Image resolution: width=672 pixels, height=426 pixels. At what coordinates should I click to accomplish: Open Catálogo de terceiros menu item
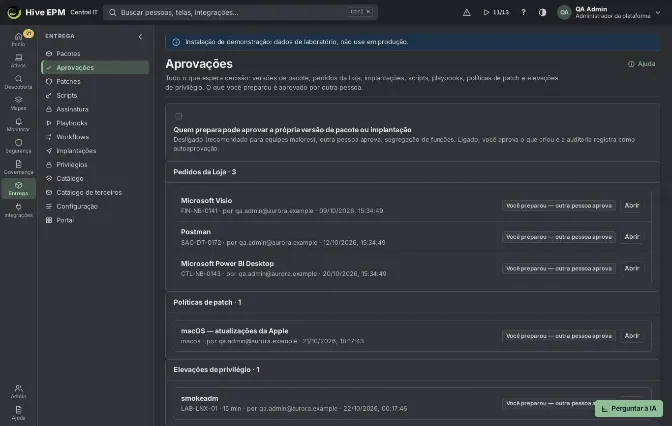click(x=95, y=192)
